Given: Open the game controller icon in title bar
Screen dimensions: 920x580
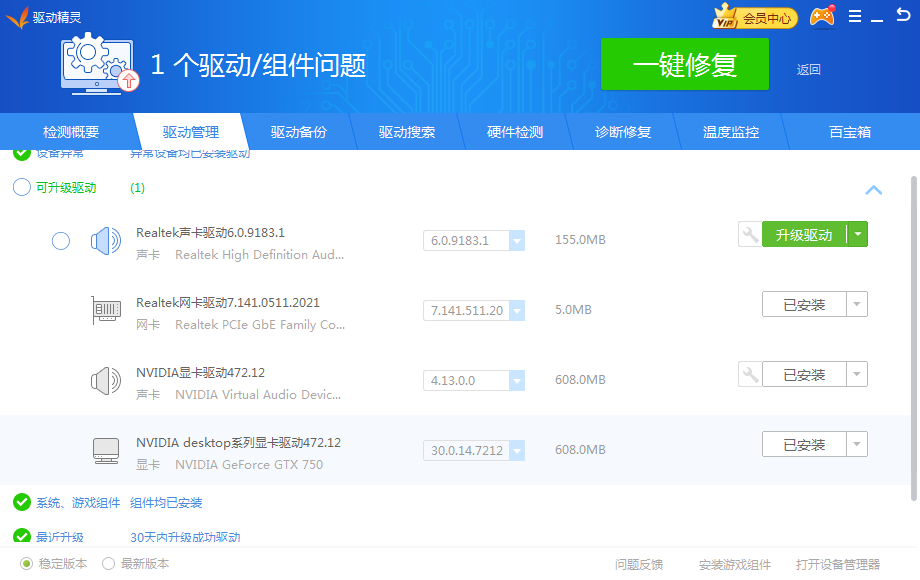Looking at the screenshot, I should (x=822, y=17).
